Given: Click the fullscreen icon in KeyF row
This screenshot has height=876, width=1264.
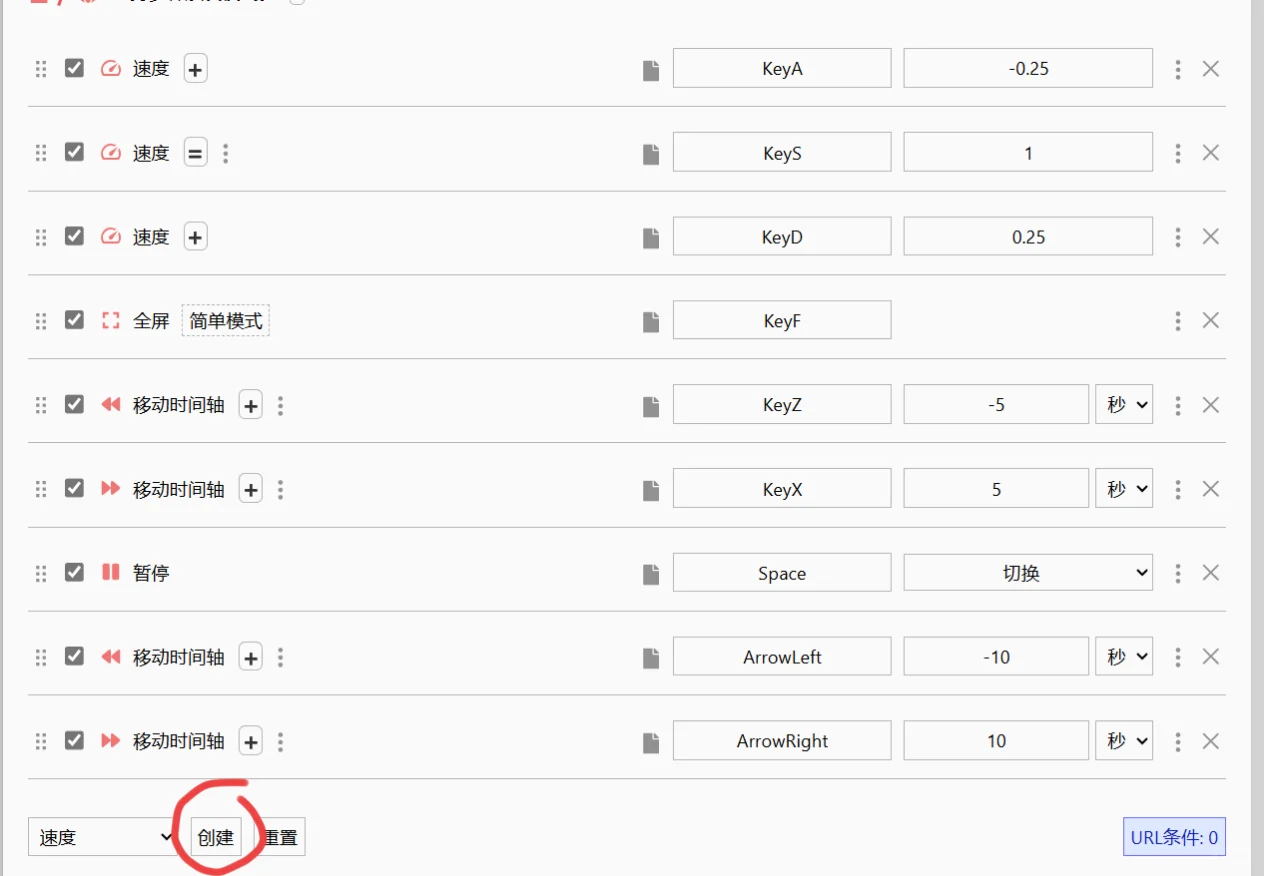Looking at the screenshot, I should (111, 321).
